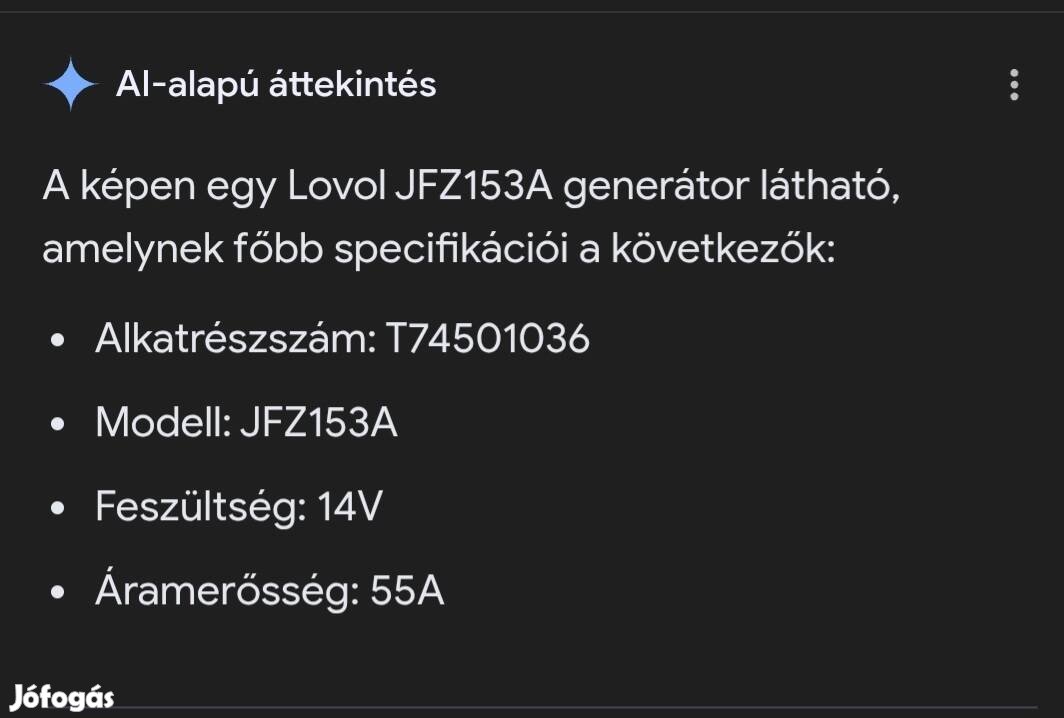Click the bullet before Áramerősség
1064x718 pixels.
pyautogui.click(x=58, y=593)
